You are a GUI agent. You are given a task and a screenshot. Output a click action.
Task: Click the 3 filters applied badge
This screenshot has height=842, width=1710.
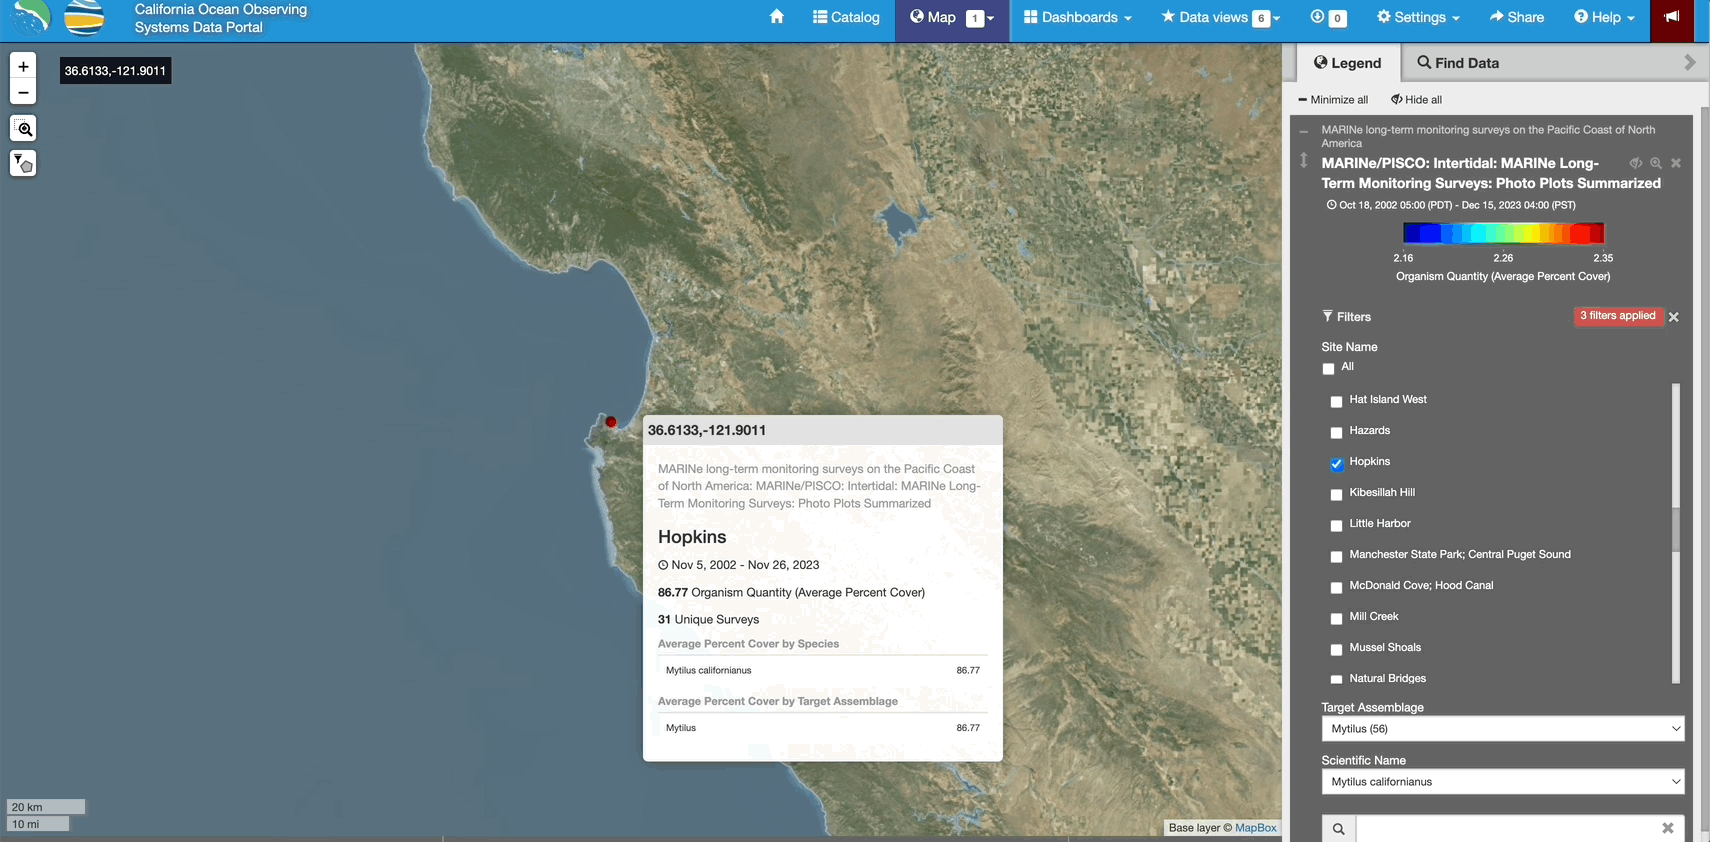(1618, 316)
